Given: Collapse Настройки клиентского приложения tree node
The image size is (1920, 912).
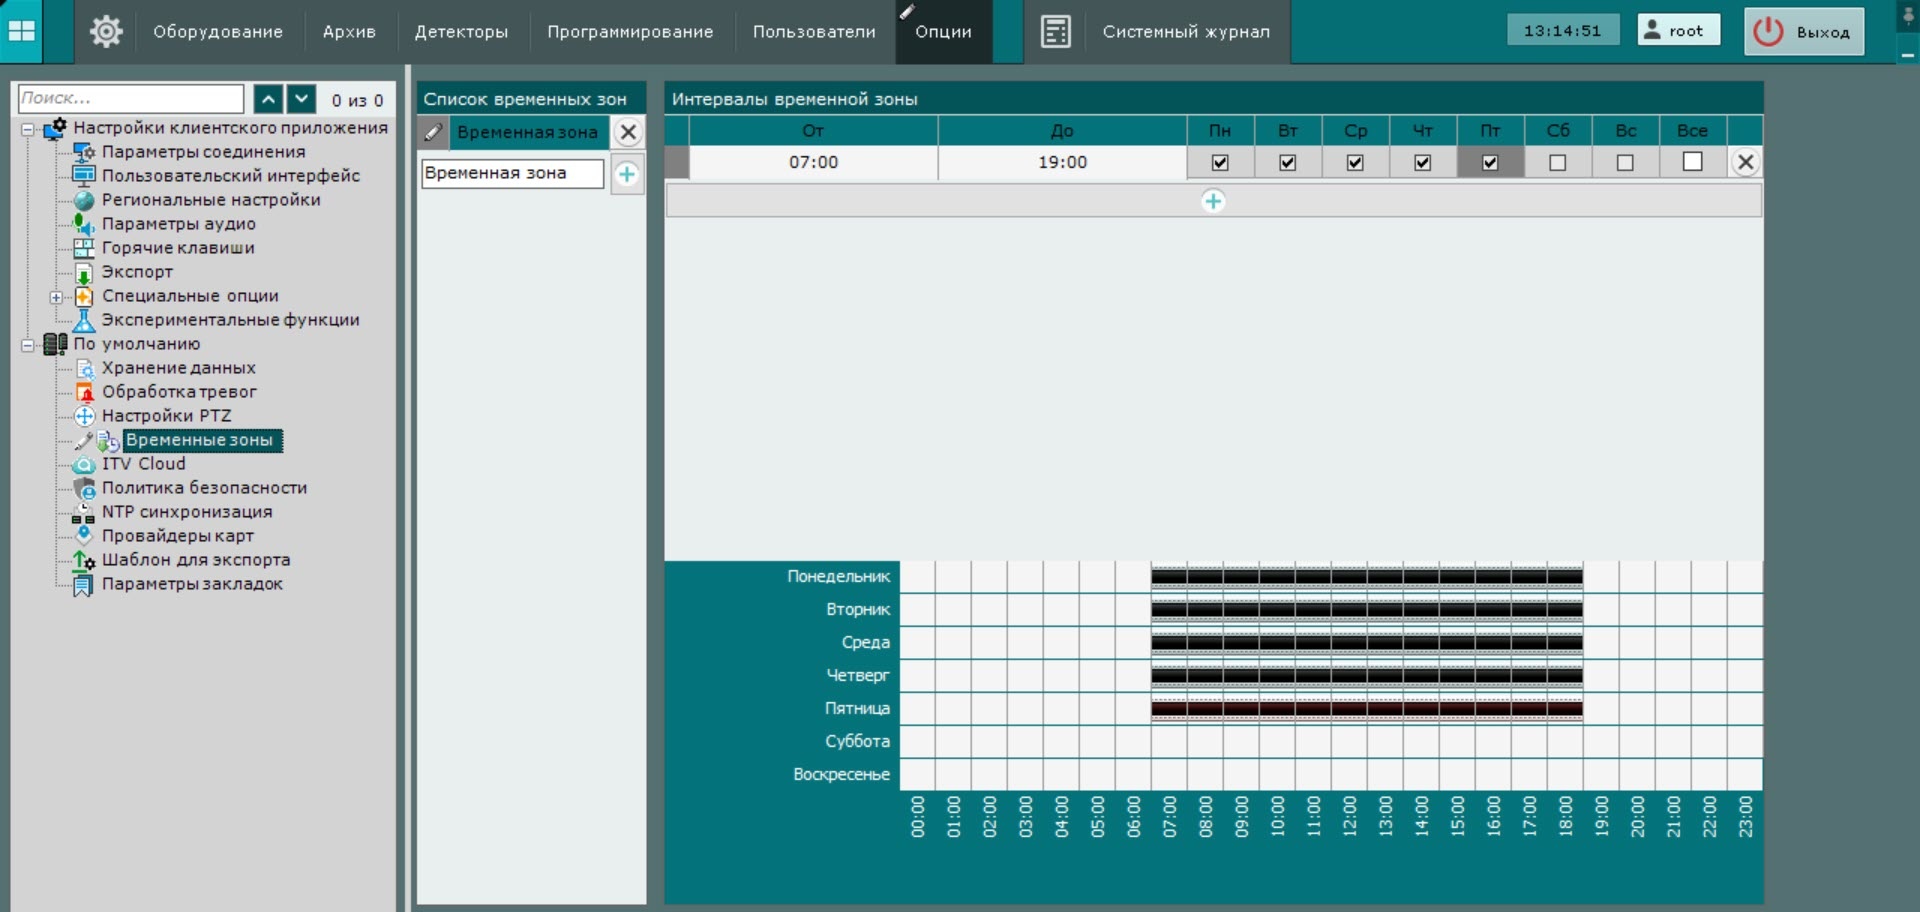Looking at the screenshot, I should [x=28, y=129].
